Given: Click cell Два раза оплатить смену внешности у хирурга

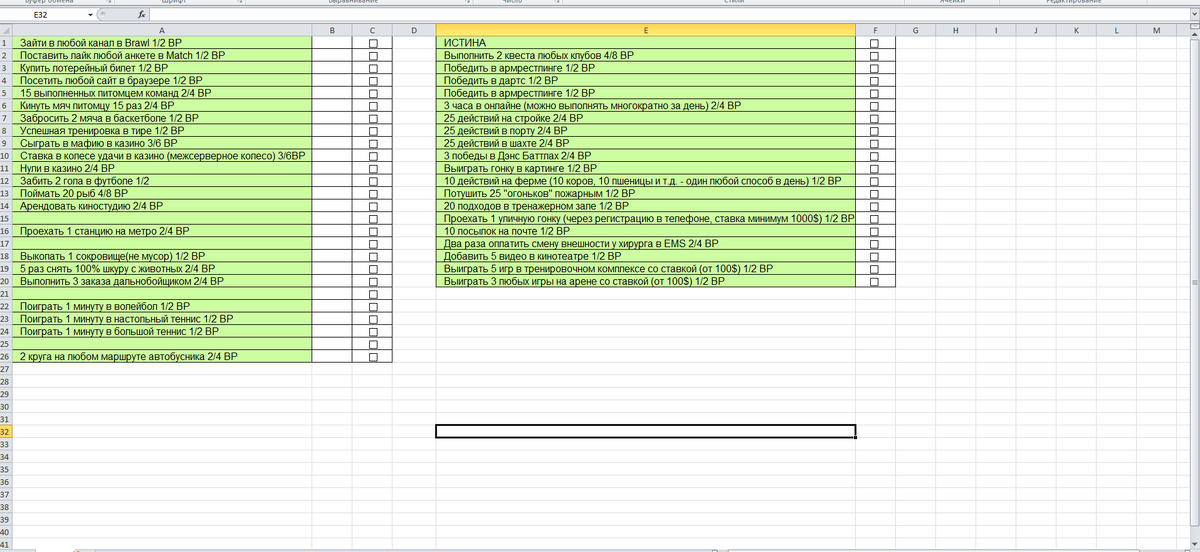Looking at the screenshot, I should click(645, 243).
